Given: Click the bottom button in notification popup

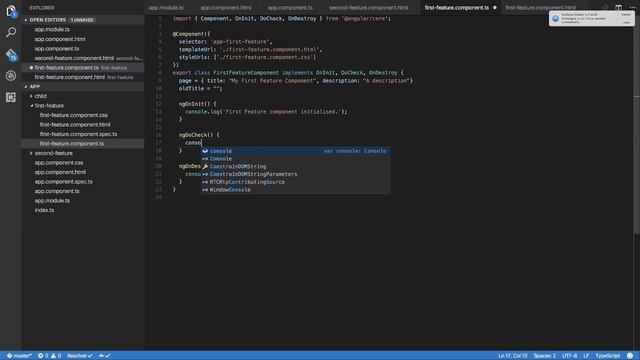Looking at the screenshot, I should tap(626, 22).
